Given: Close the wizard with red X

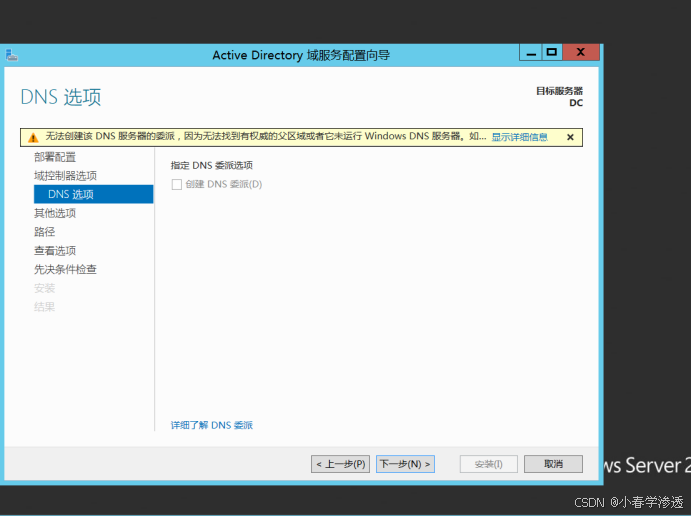Looking at the screenshot, I should (x=581, y=53).
